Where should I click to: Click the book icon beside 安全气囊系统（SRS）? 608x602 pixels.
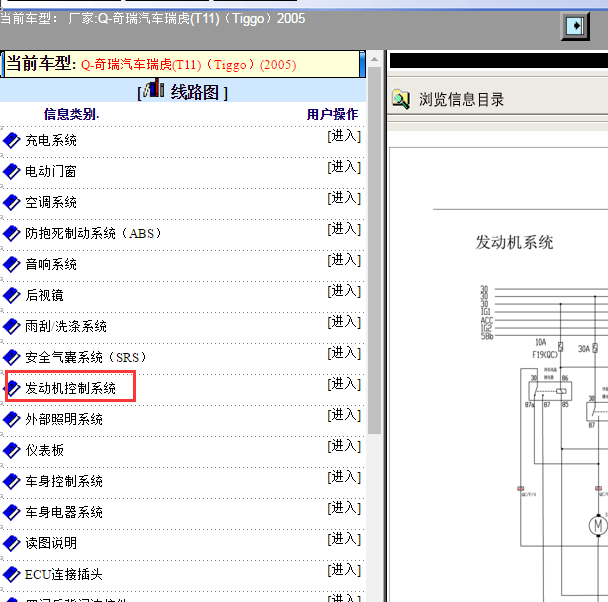(x=12, y=357)
